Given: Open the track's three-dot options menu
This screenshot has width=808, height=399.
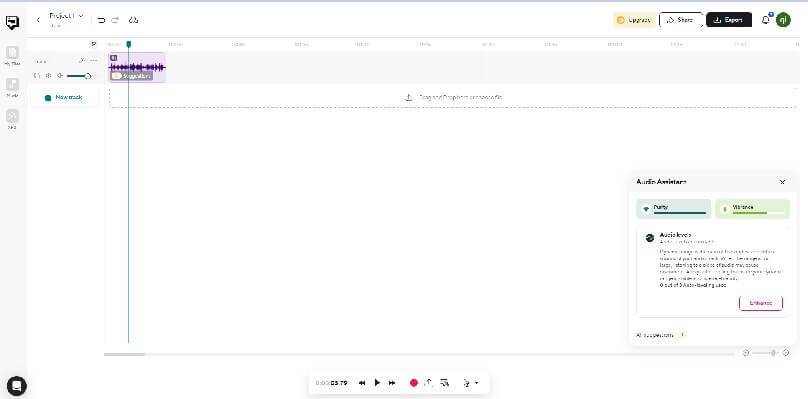Looking at the screenshot, I should (x=93, y=61).
